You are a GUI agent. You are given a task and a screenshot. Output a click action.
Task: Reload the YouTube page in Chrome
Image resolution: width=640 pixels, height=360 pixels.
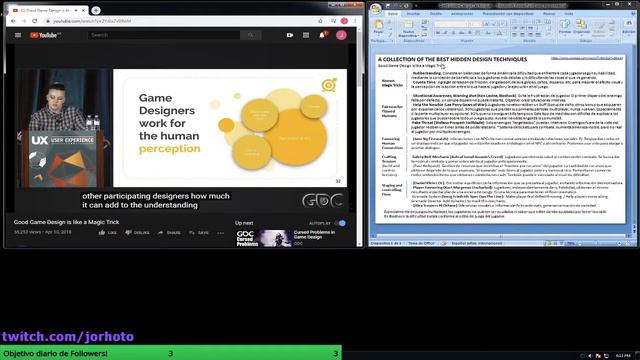35,21
